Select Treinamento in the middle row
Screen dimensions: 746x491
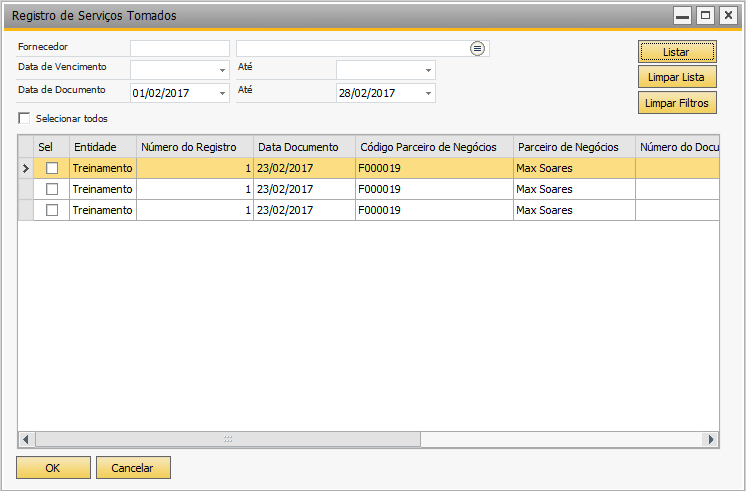(x=102, y=189)
